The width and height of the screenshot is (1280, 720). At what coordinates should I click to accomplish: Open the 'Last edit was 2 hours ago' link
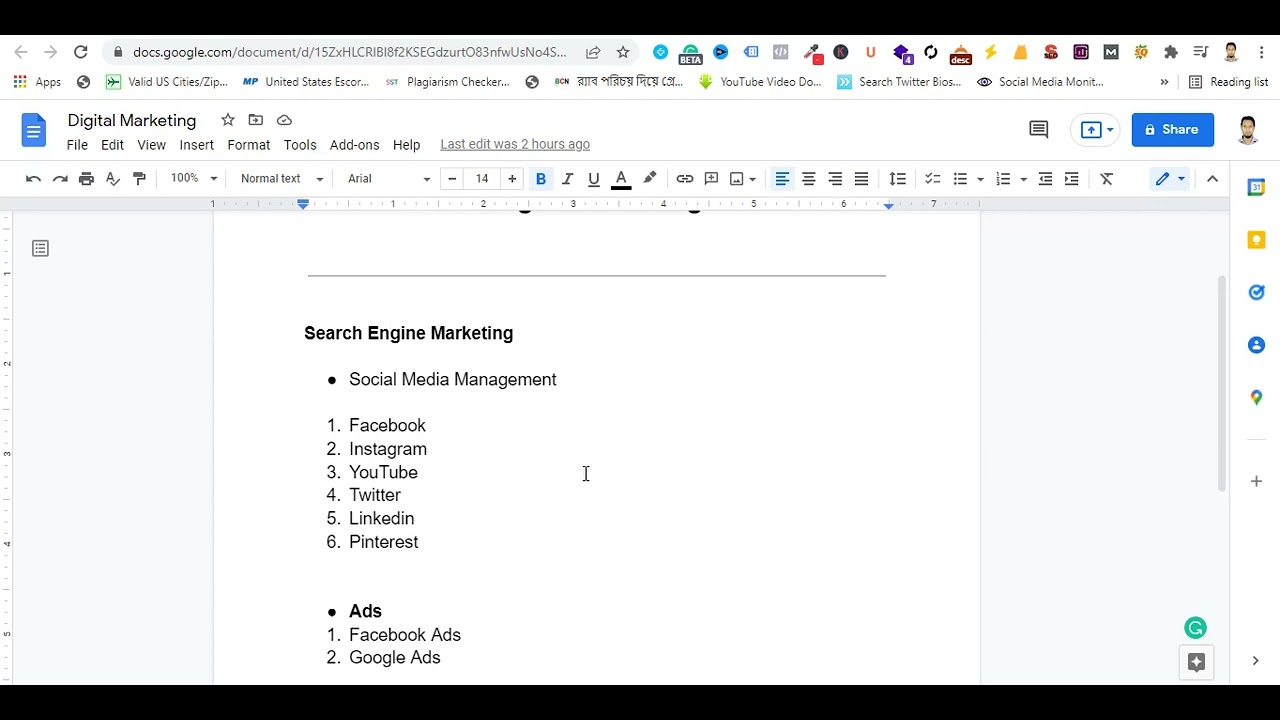point(514,145)
